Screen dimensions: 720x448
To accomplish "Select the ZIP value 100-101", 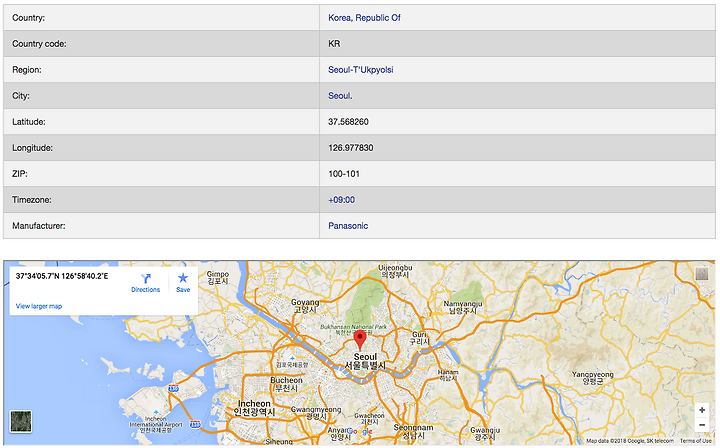I will 344,174.
